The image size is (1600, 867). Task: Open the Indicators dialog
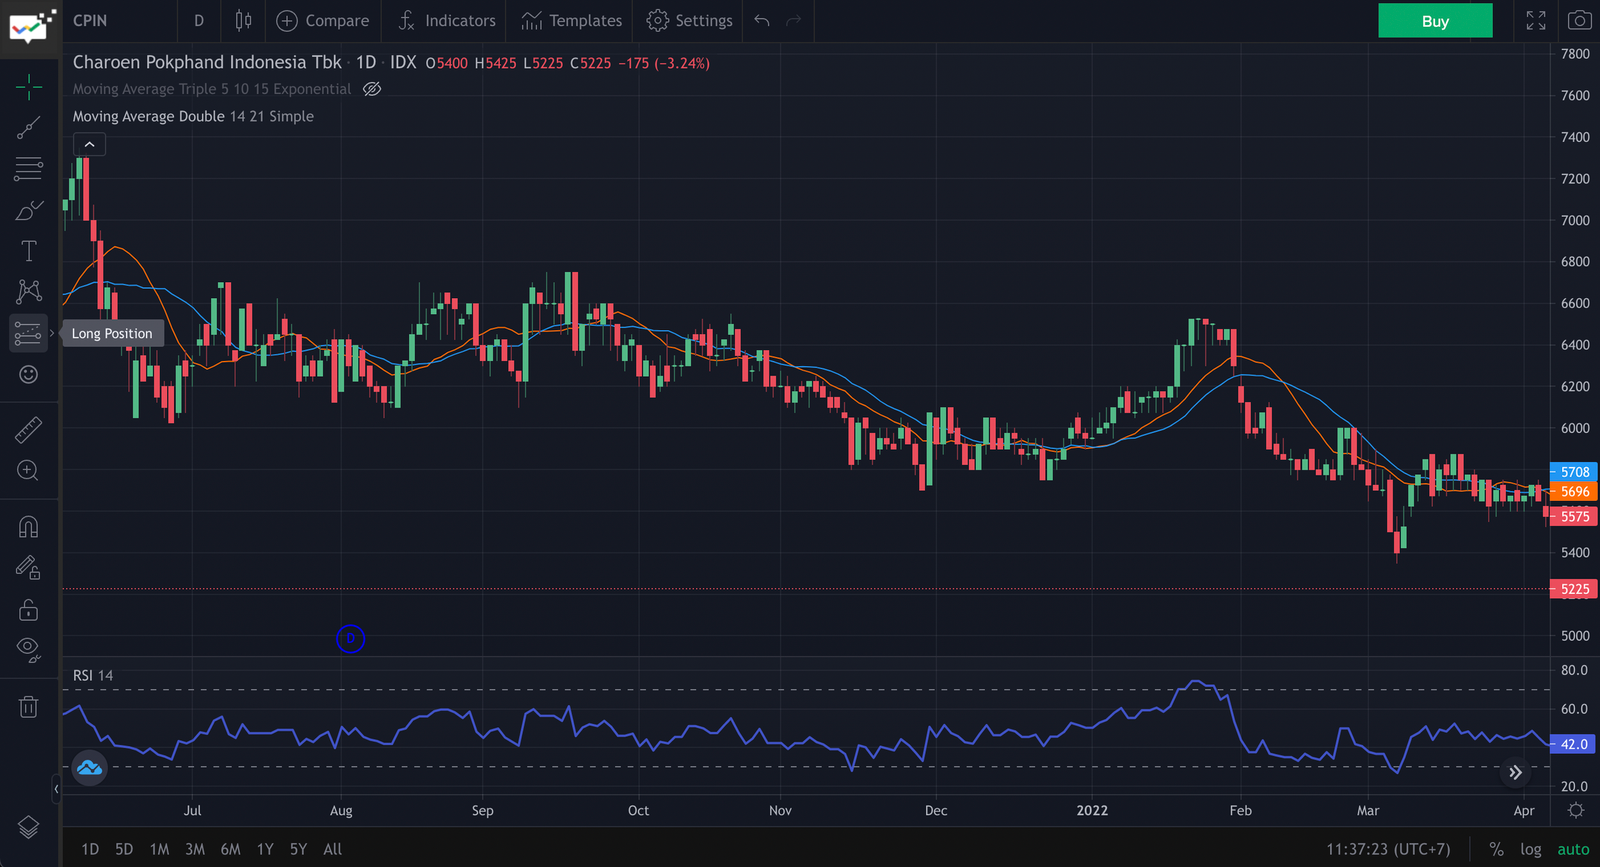[x=446, y=20]
